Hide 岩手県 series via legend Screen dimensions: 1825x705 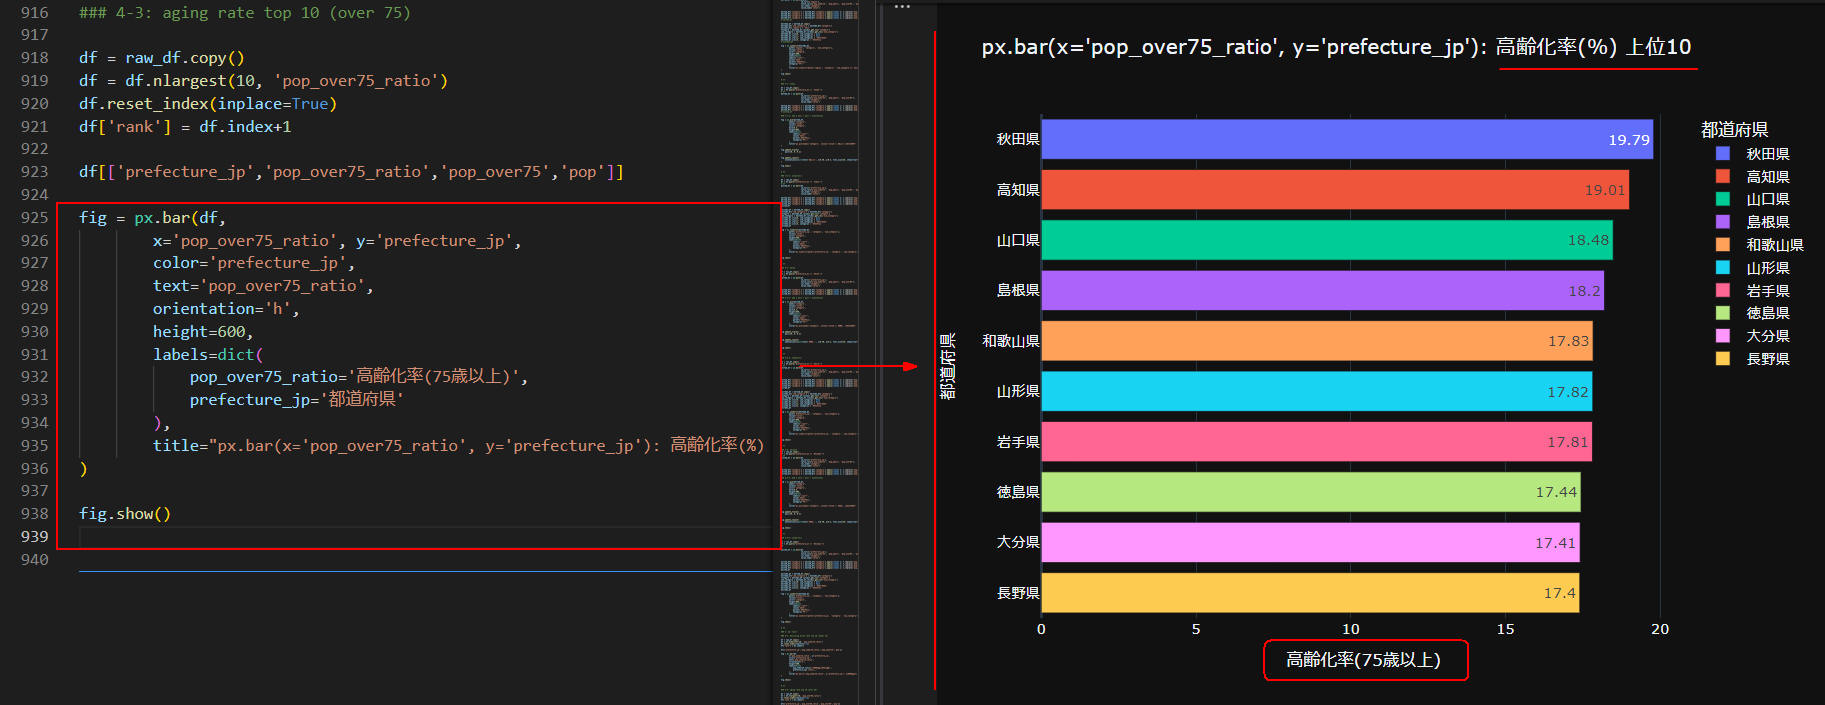(x=1752, y=291)
